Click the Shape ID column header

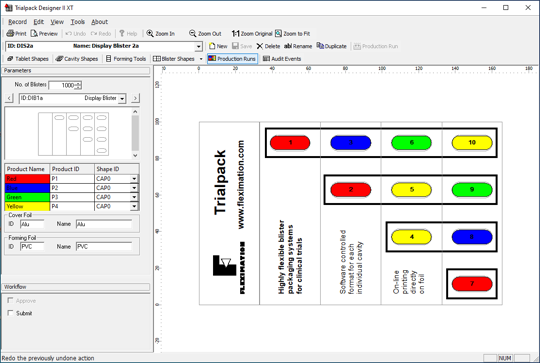point(117,169)
